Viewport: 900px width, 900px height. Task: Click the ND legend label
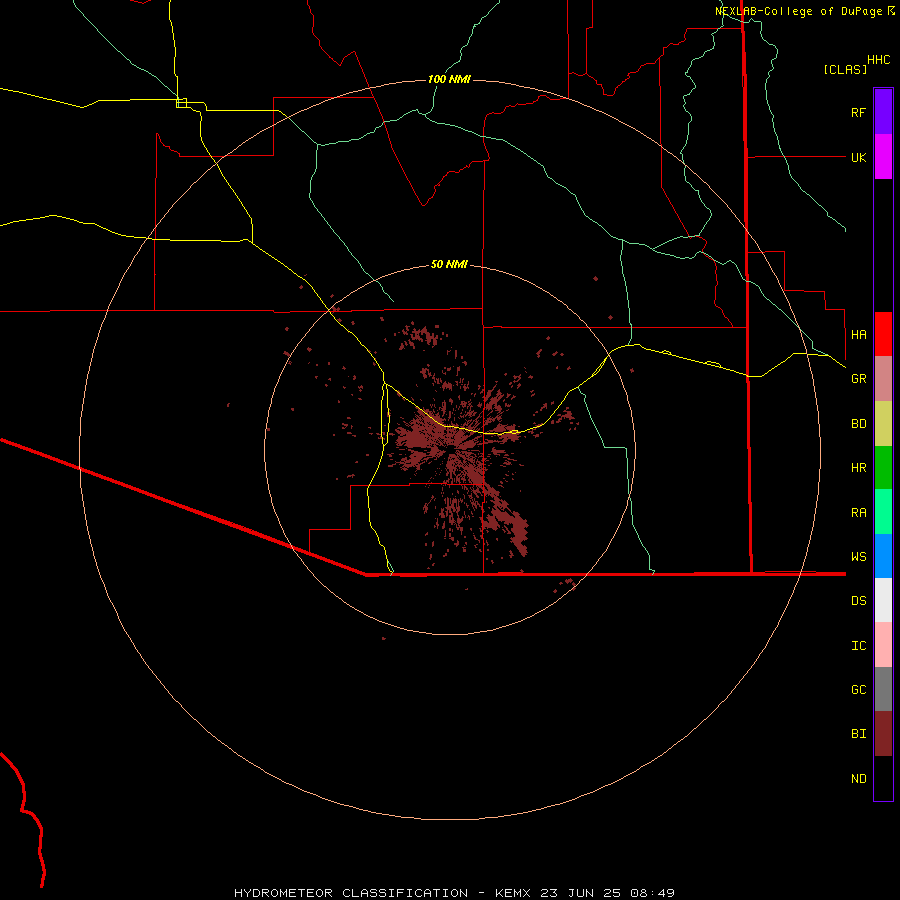click(858, 779)
